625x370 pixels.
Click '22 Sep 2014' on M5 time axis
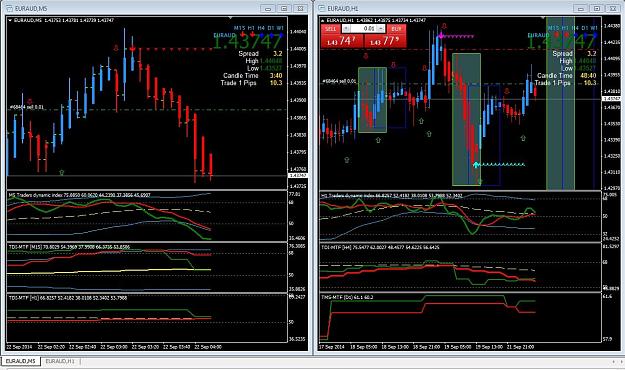pyautogui.click(x=19, y=347)
